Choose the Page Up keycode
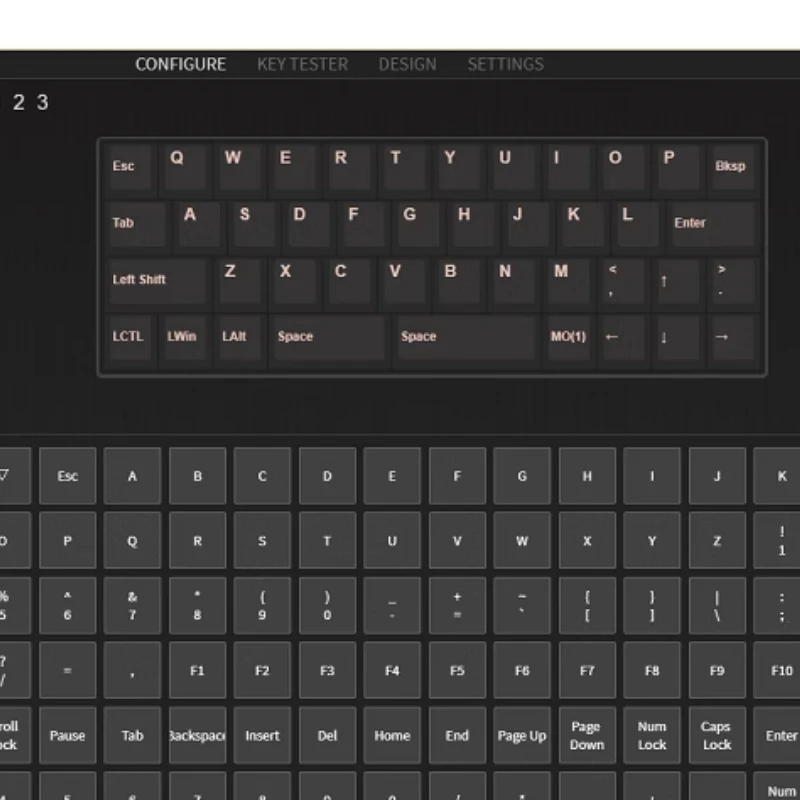Image resolution: width=800 pixels, height=800 pixels. [522, 736]
